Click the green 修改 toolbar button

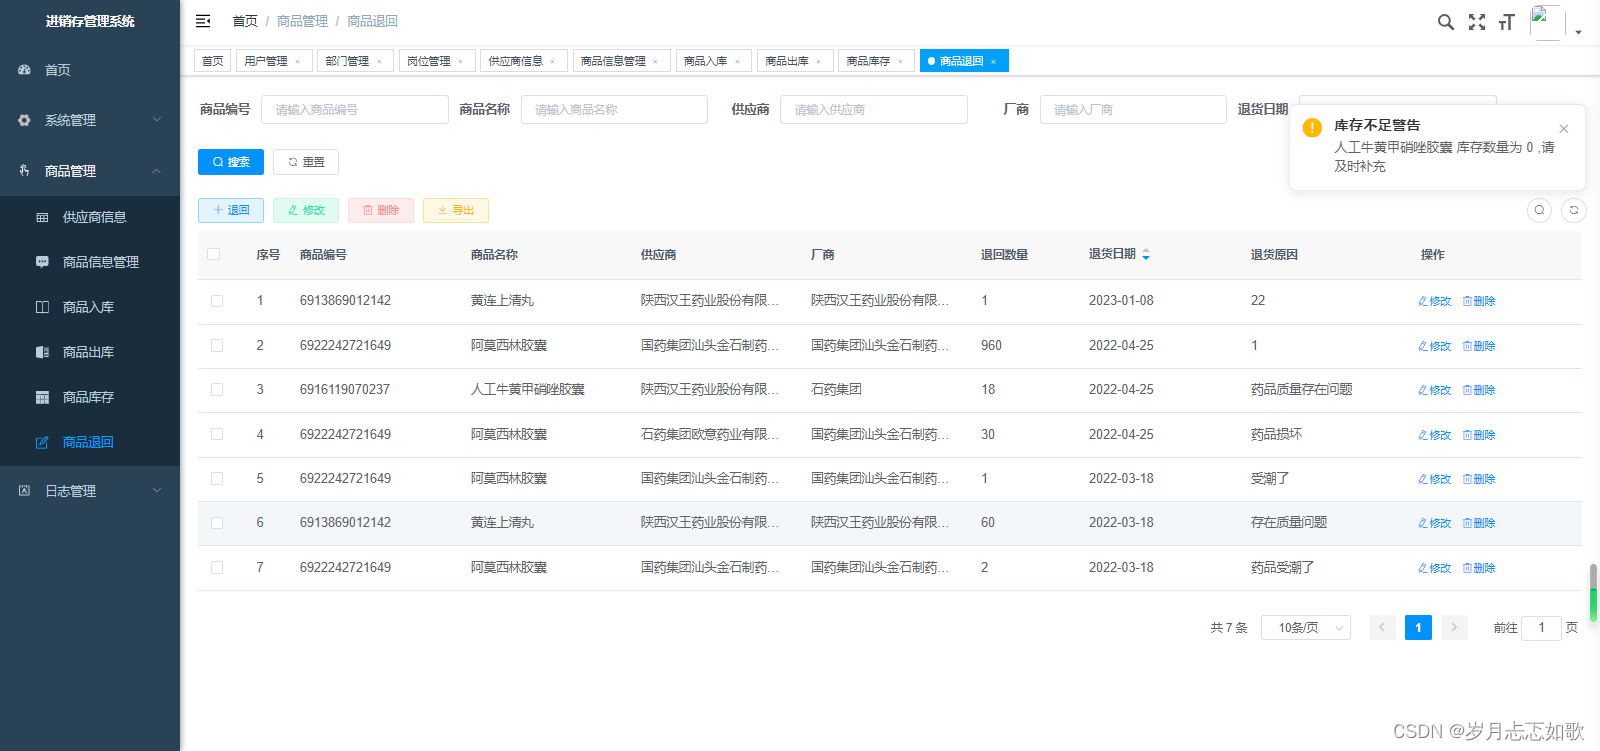pos(306,210)
